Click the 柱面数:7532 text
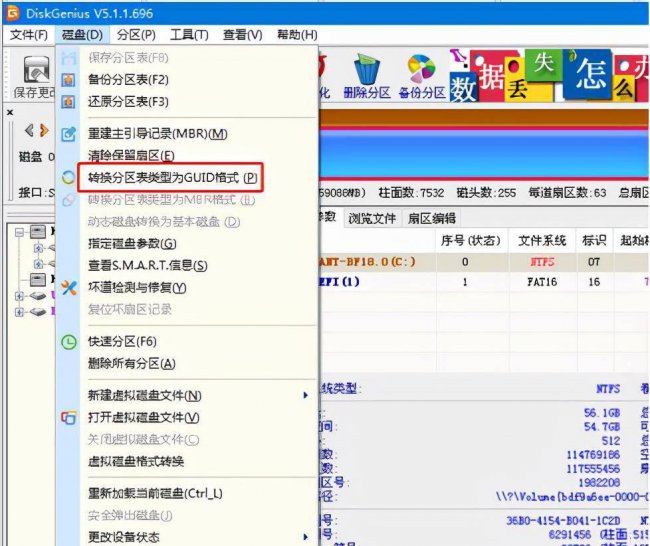 (x=411, y=193)
